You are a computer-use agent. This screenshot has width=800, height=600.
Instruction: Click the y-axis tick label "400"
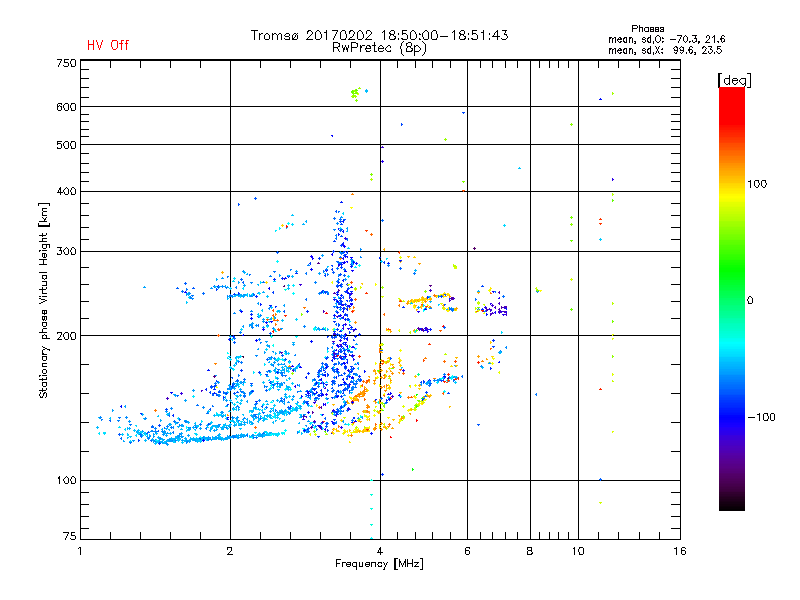(x=66, y=192)
